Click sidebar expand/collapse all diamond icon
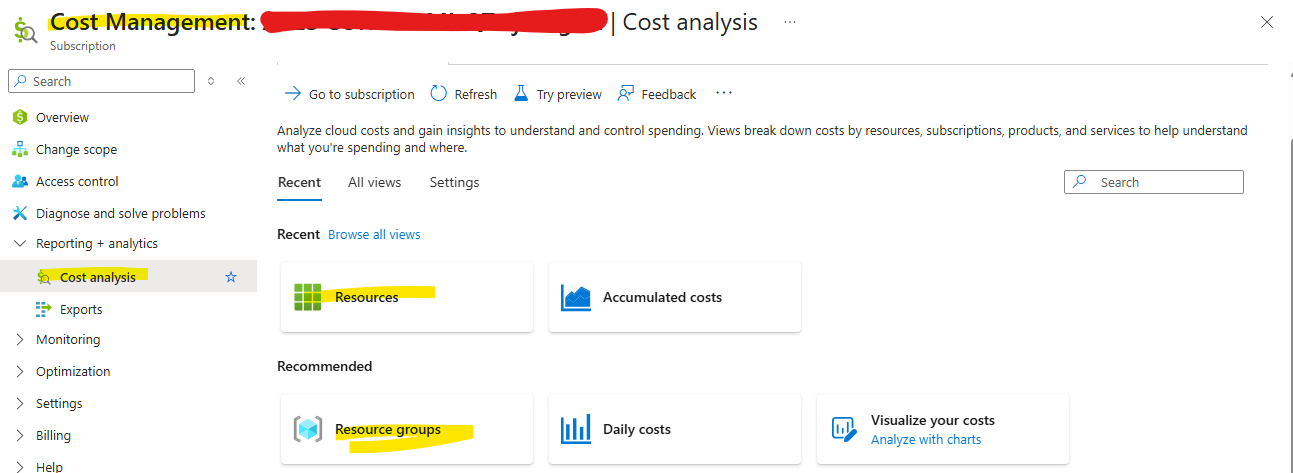 tap(211, 81)
